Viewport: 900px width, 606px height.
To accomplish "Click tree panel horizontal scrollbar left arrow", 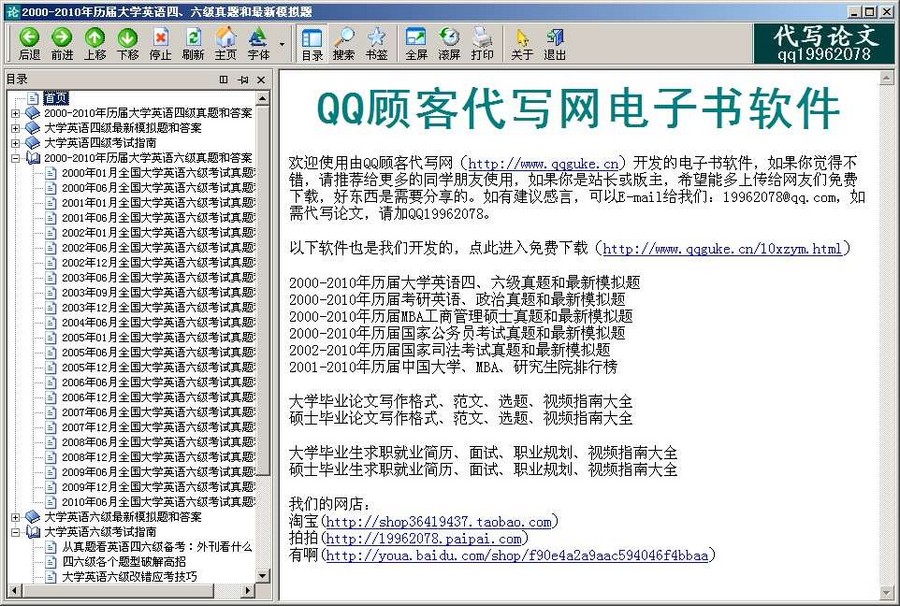I will click(x=15, y=590).
